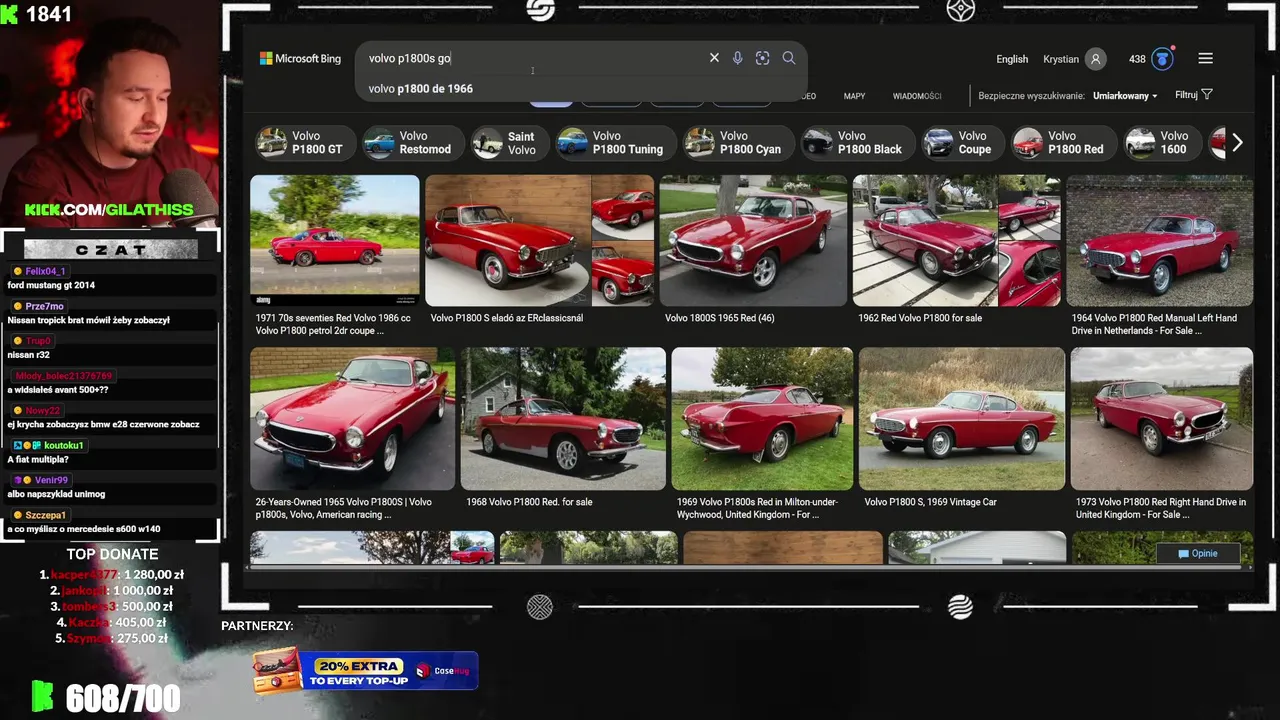This screenshot has width=1280, height=720.
Task: Switch language via English link
Action: point(1012,59)
